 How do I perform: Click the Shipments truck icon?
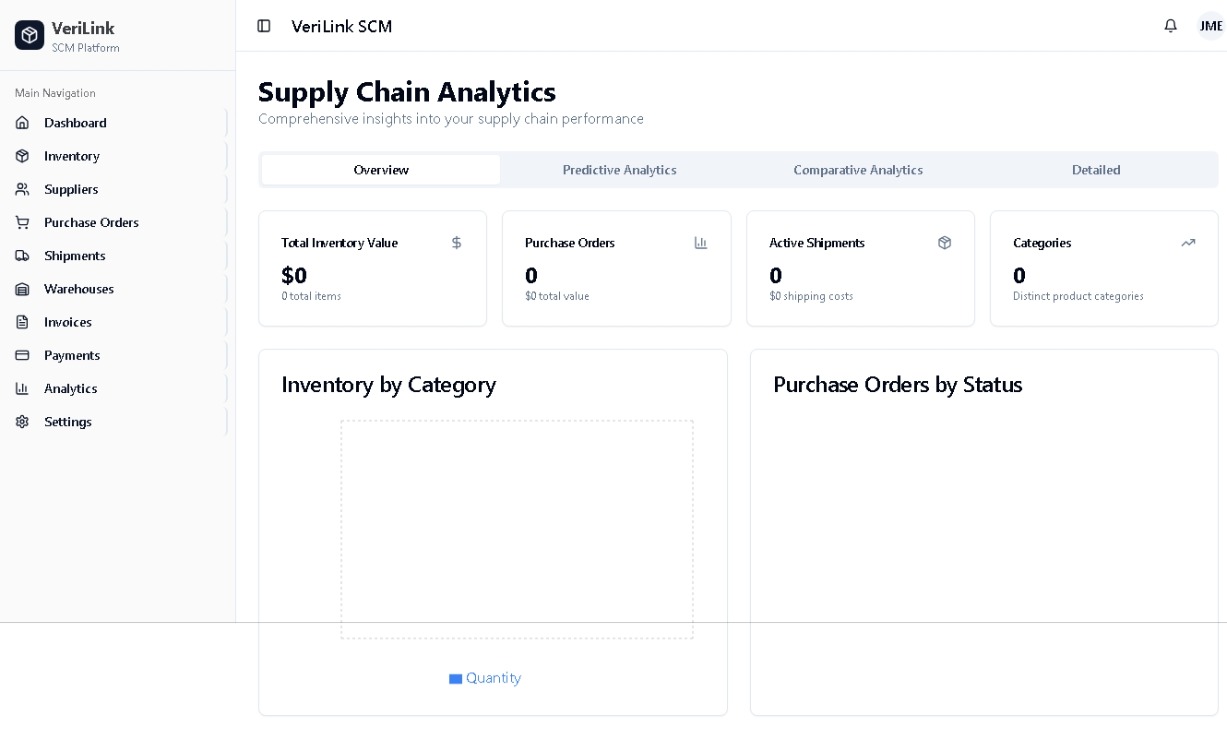click(22, 256)
